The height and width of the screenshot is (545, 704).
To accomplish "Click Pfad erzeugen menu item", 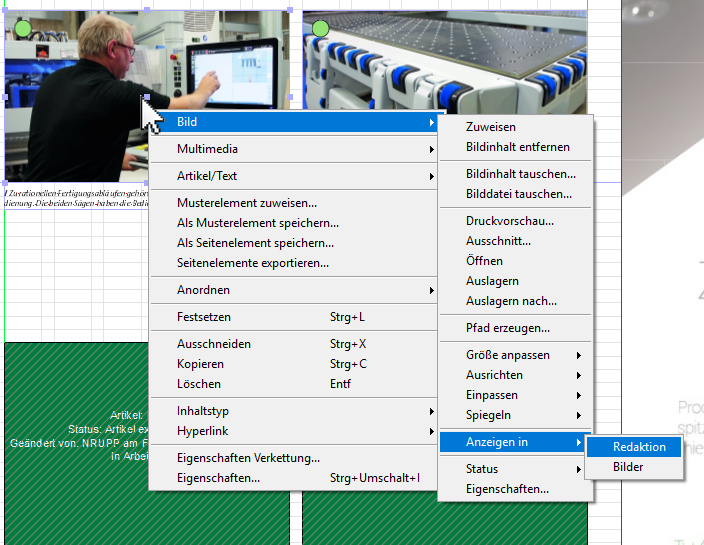I will tap(507, 328).
